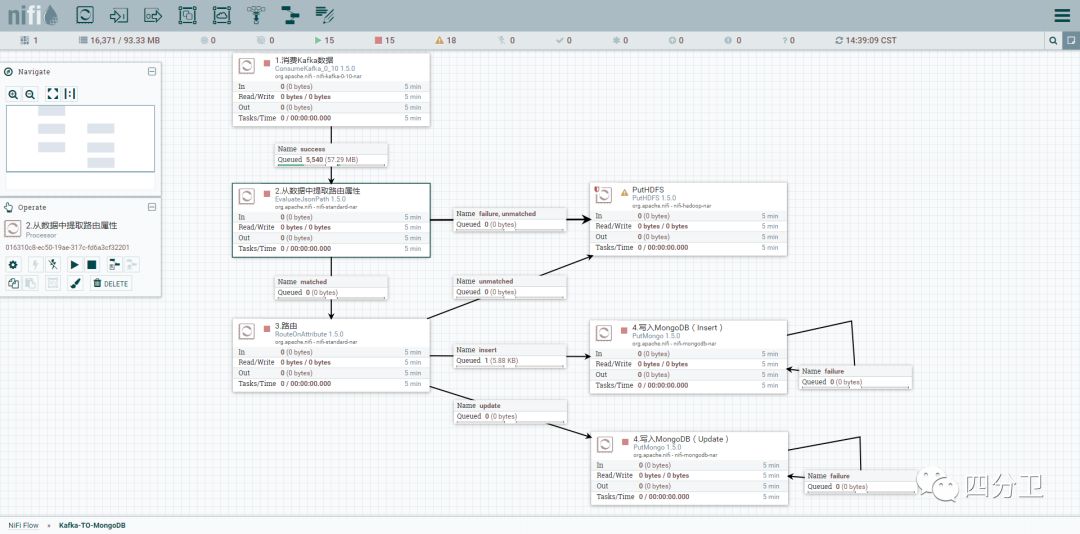Select the Template toolbar icon
The width and height of the screenshot is (1080, 534).
290,15
